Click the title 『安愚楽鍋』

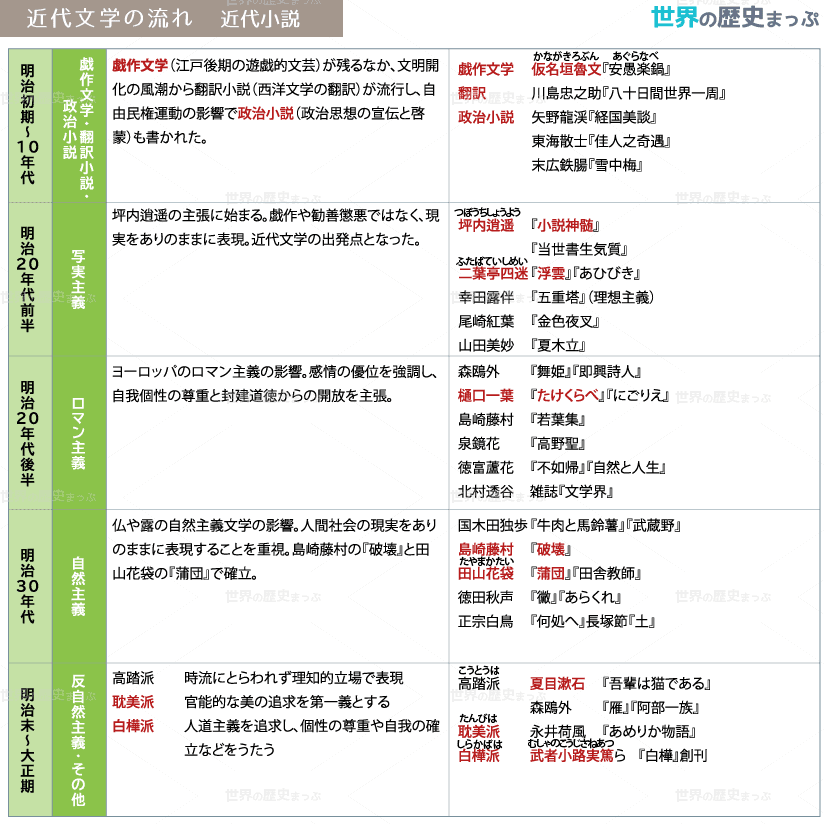(637, 69)
